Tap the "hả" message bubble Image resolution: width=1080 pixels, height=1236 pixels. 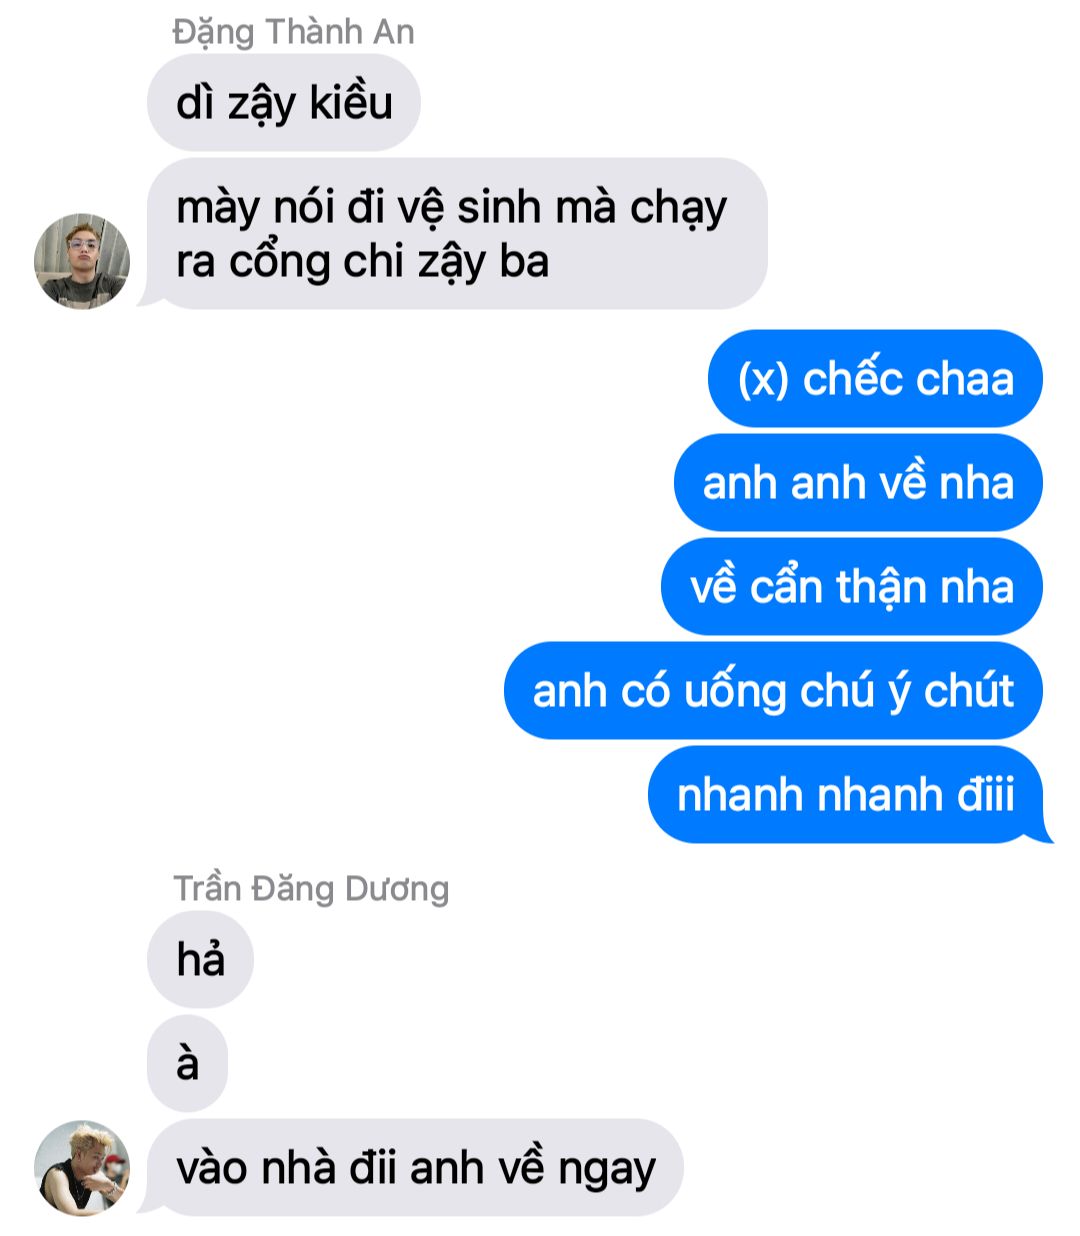(x=200, y=960)
